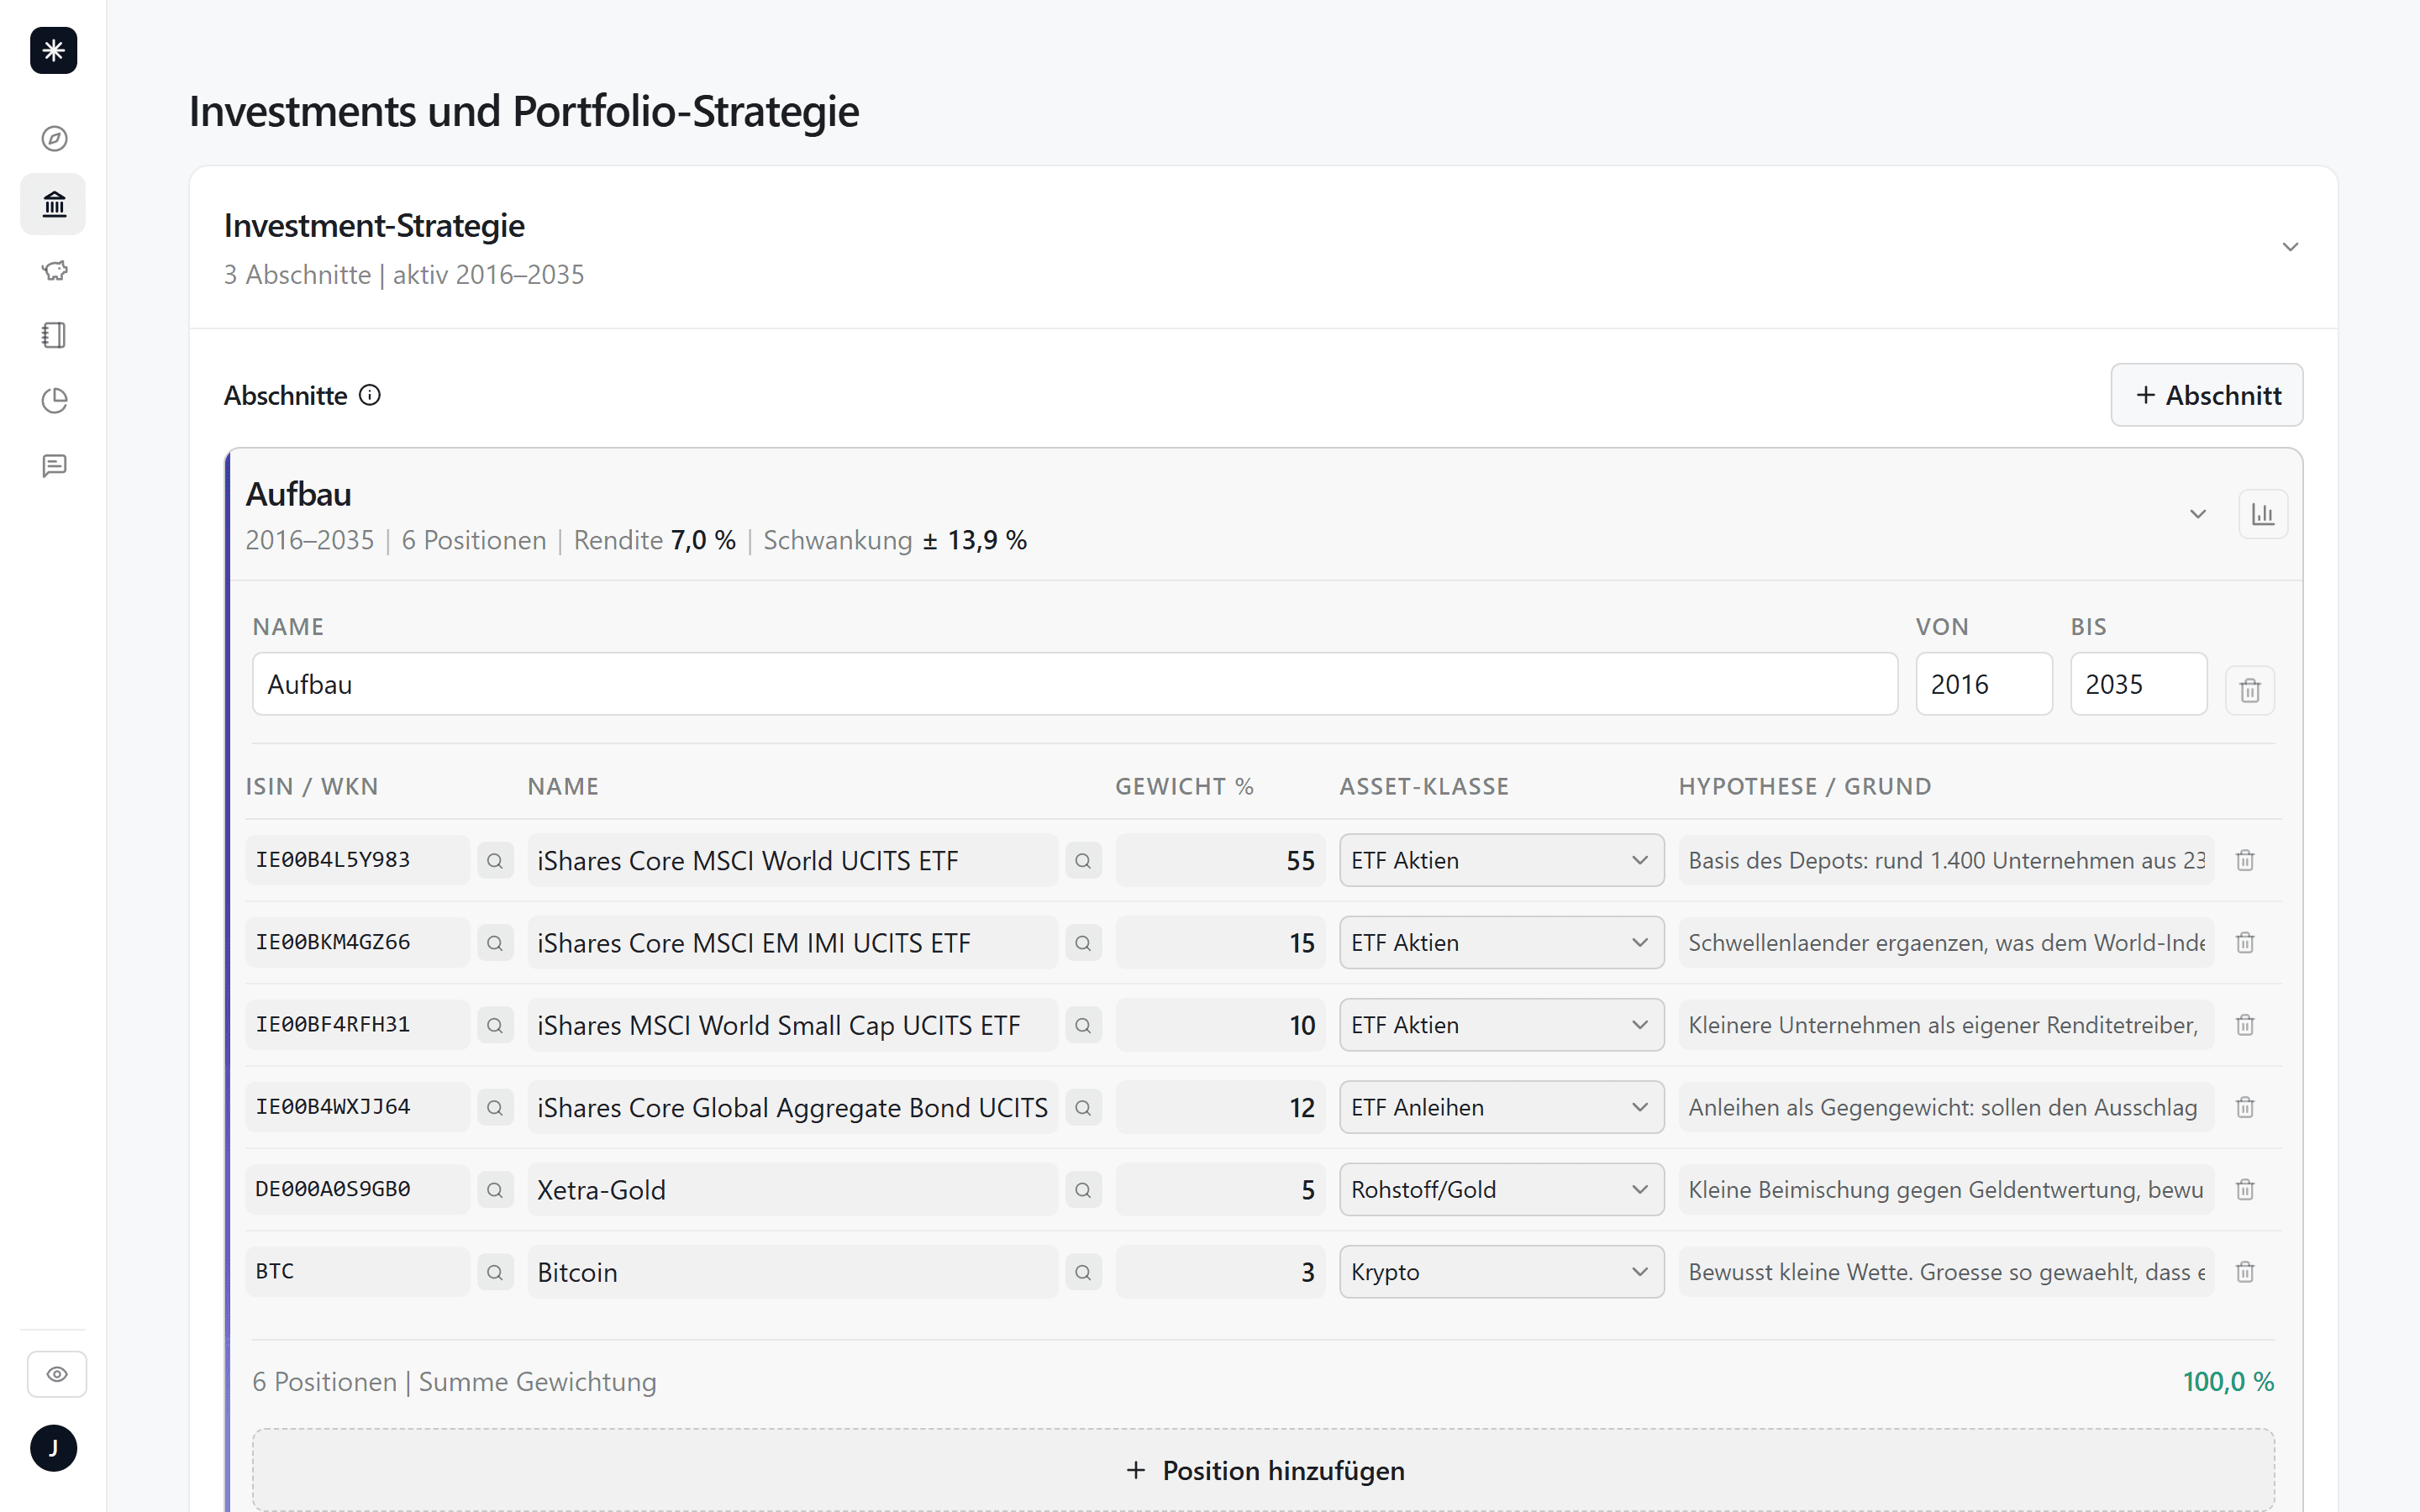The image size is (2420, 1512).
Task: Edit hypothesis starting 'Schwellenlaender ergaenzen'
Action: tap(1946, 942)
